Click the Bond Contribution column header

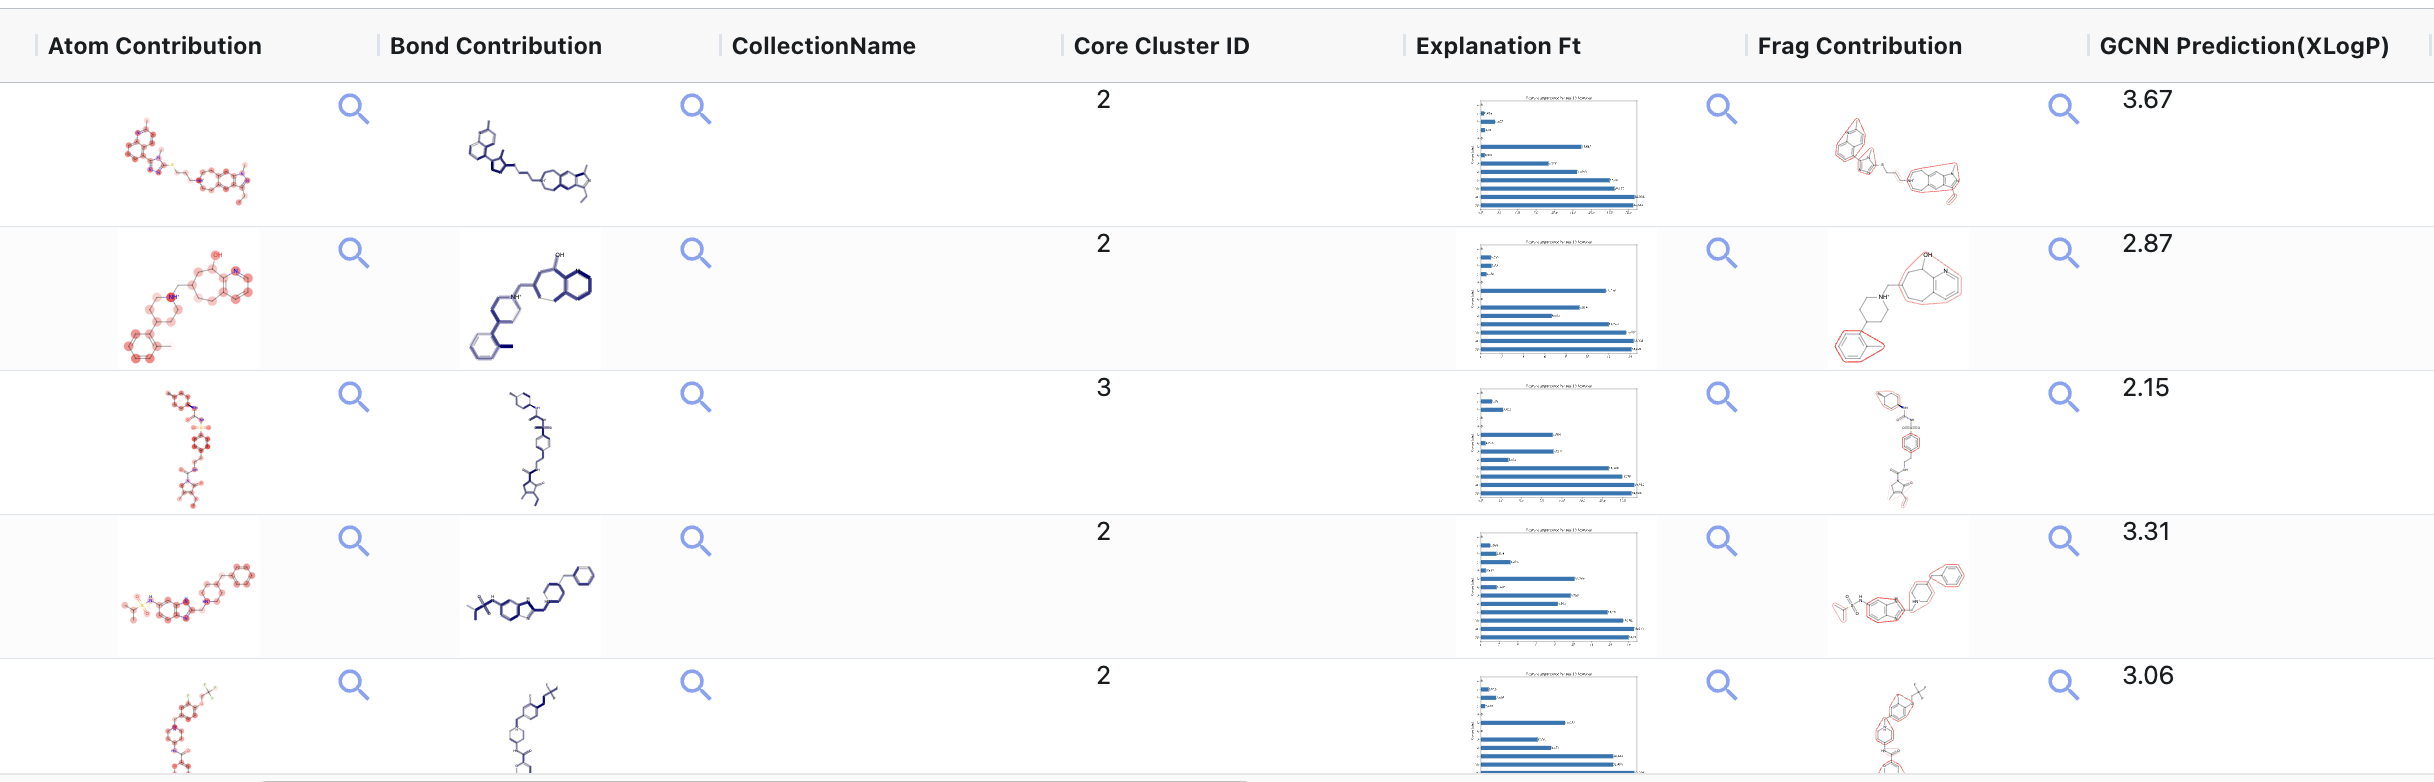[496, 46]
